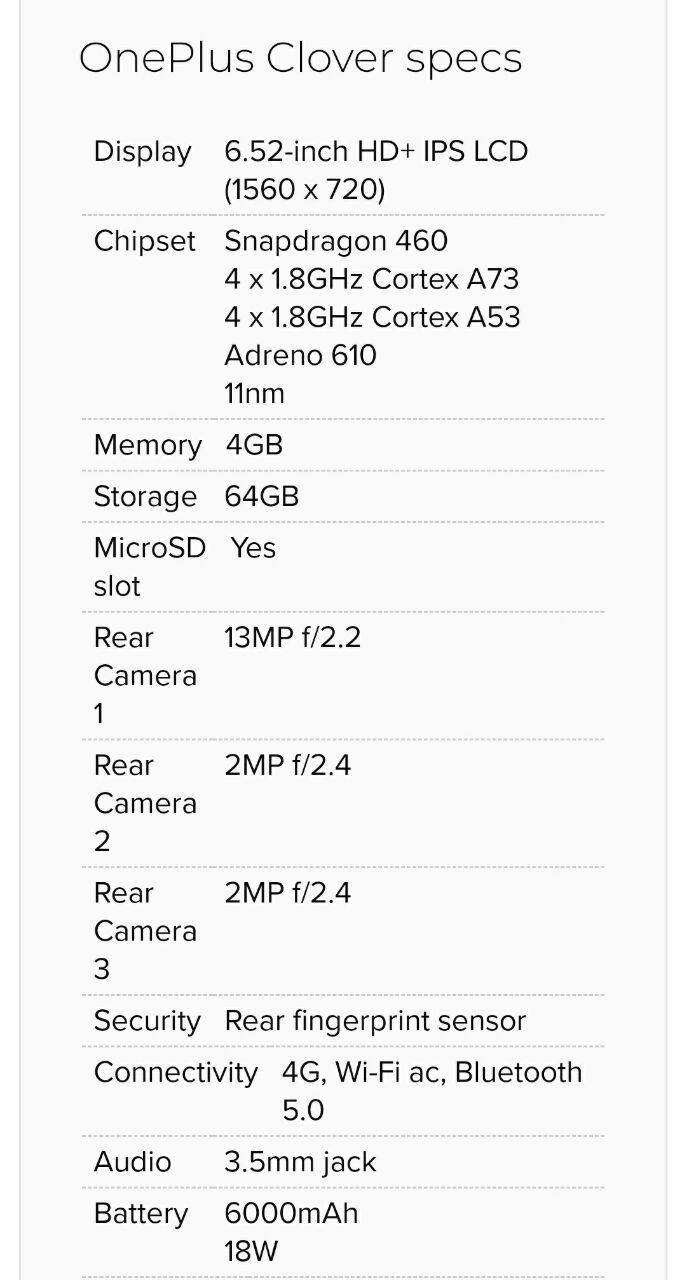Click the Yes value for MicroSD
This screenshot has width=686, height=1280.
point(253,548)
